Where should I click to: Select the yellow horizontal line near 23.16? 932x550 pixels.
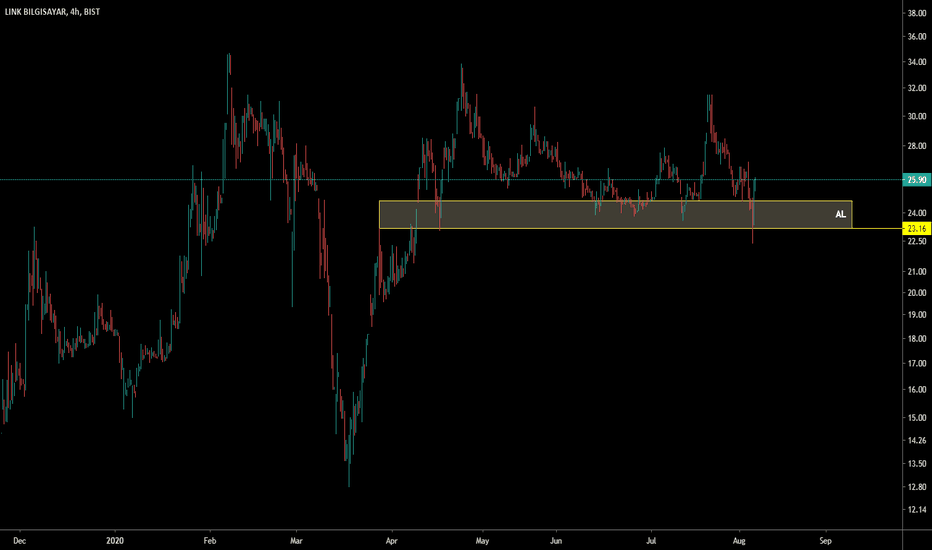[877, 228]
